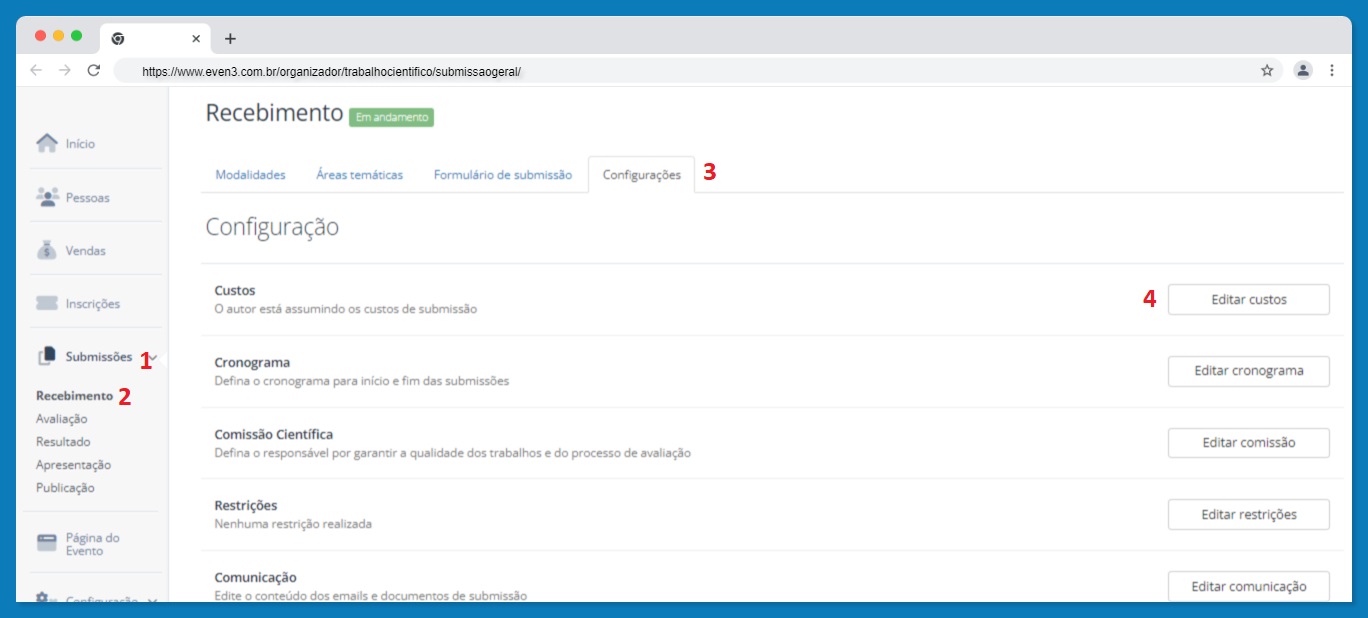Click the Cronograma setting title
Viewport: 1368px width, 618px height.
coord(252,362)
